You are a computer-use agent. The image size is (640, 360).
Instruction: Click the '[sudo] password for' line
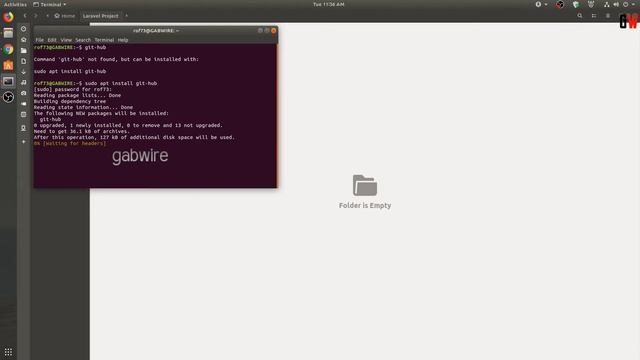click(73, 89)
